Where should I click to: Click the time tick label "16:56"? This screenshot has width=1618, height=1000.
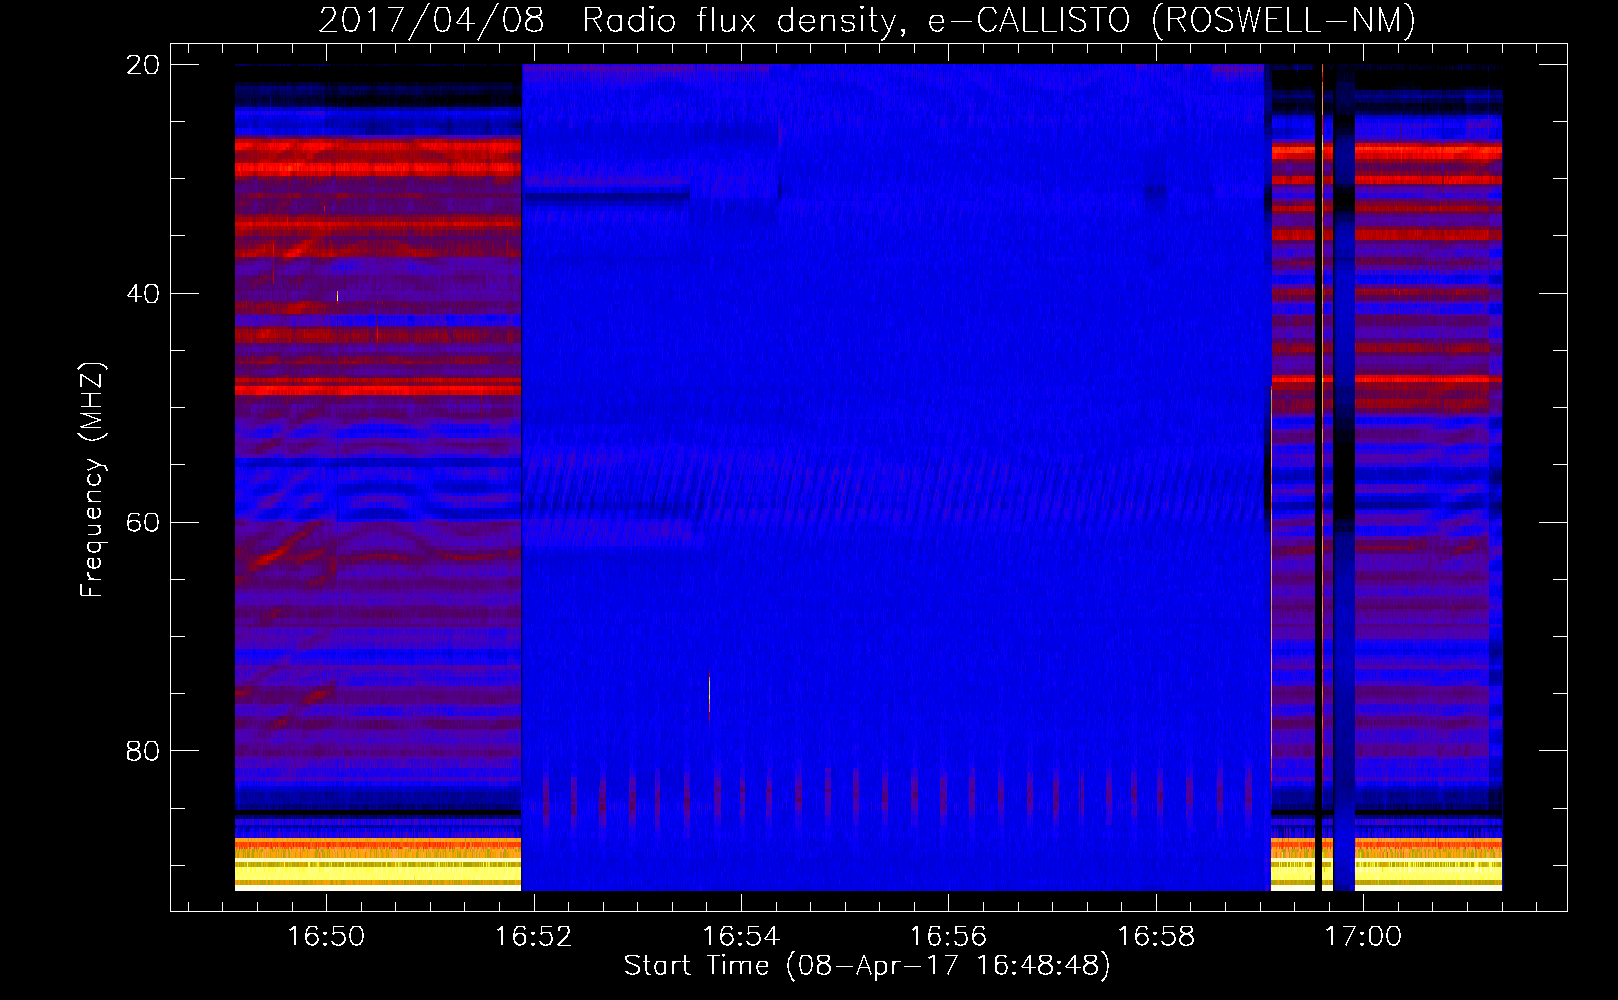948,937
